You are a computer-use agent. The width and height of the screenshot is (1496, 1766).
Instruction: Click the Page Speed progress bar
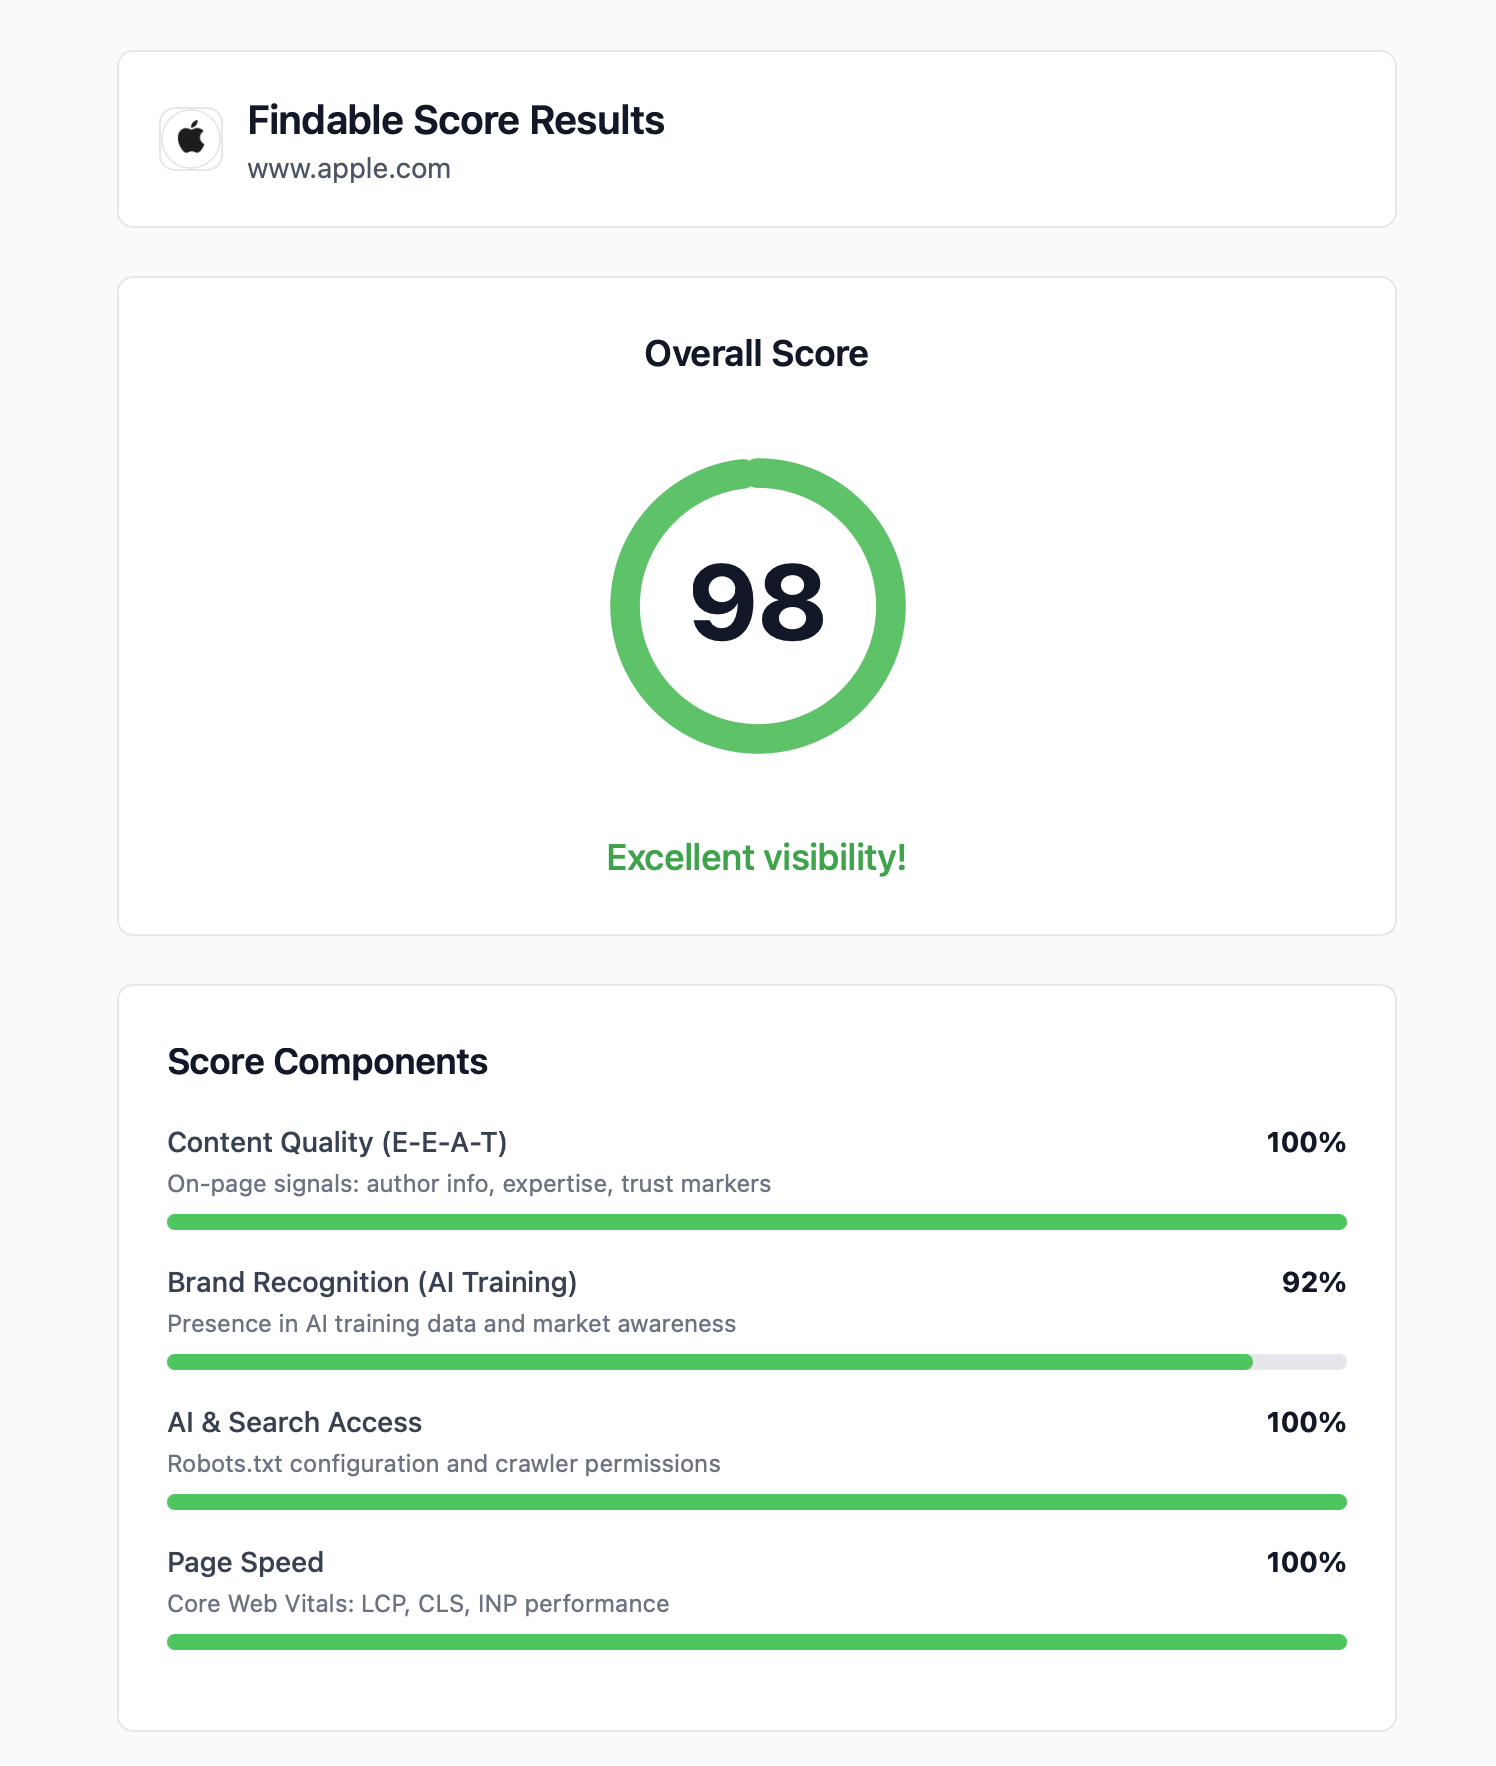point(756,1642)
